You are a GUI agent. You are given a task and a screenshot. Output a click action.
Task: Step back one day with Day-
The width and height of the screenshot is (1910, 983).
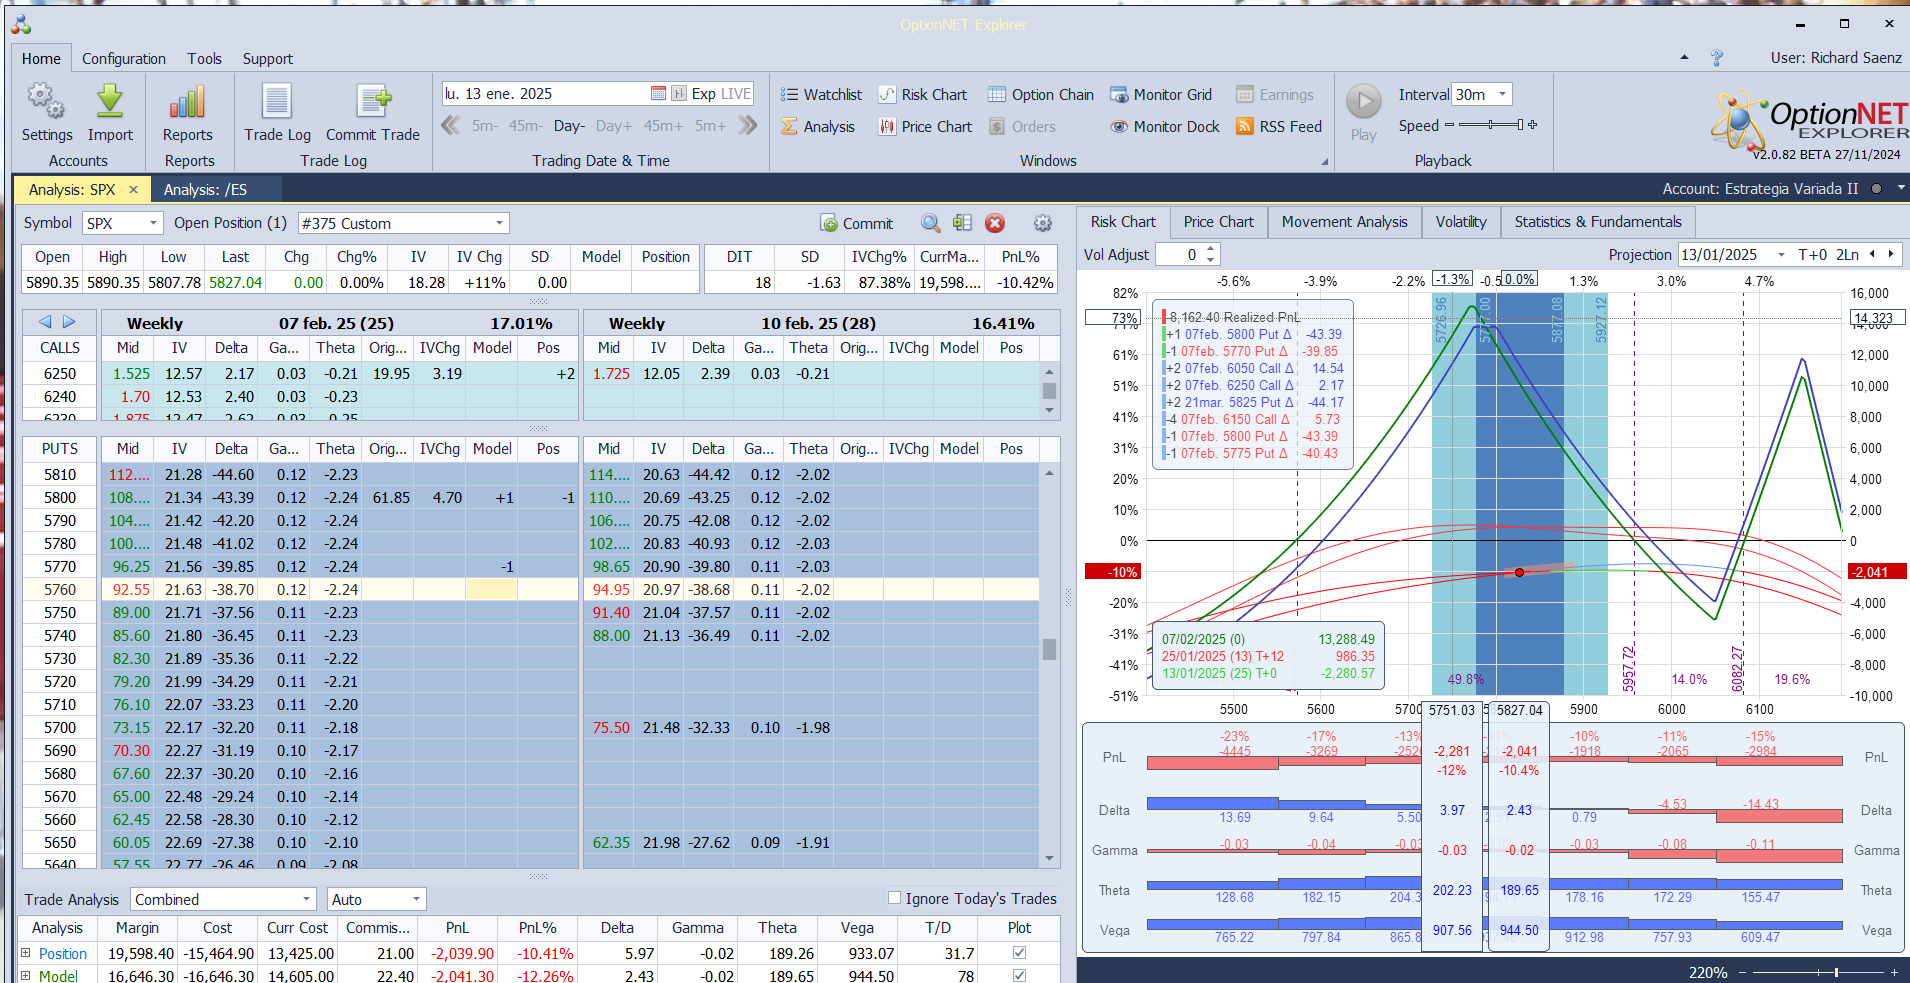(569, 126)
